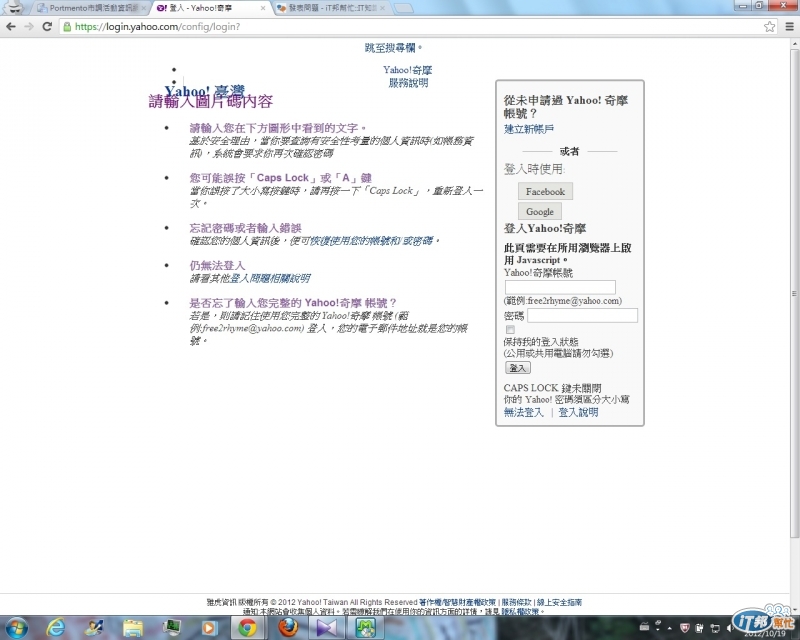800x640 pixels.
Task: Sign in using the Facebook button
Action: click(545, 191)
